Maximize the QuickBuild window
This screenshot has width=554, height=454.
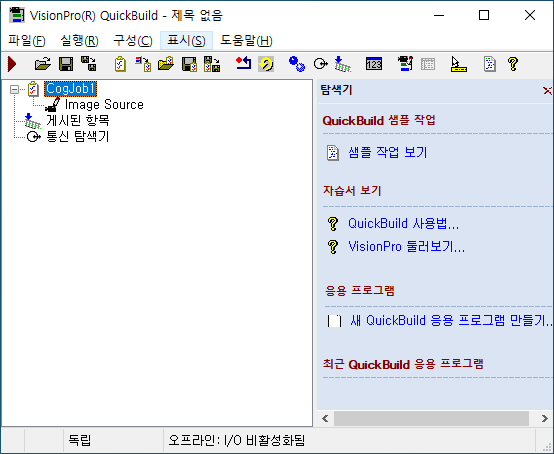coord(484,15)
